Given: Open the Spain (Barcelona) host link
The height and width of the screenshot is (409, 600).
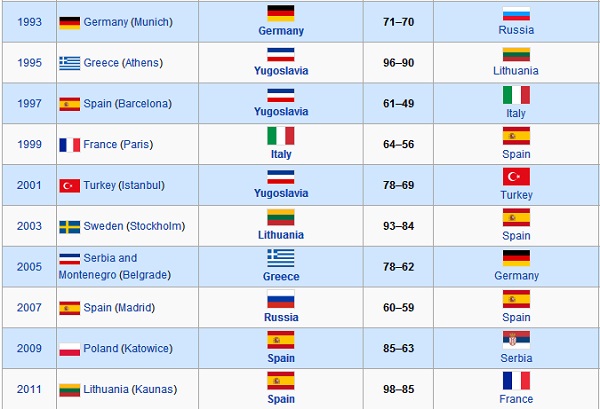Looking at the screenshot, I should pos(129,104).
